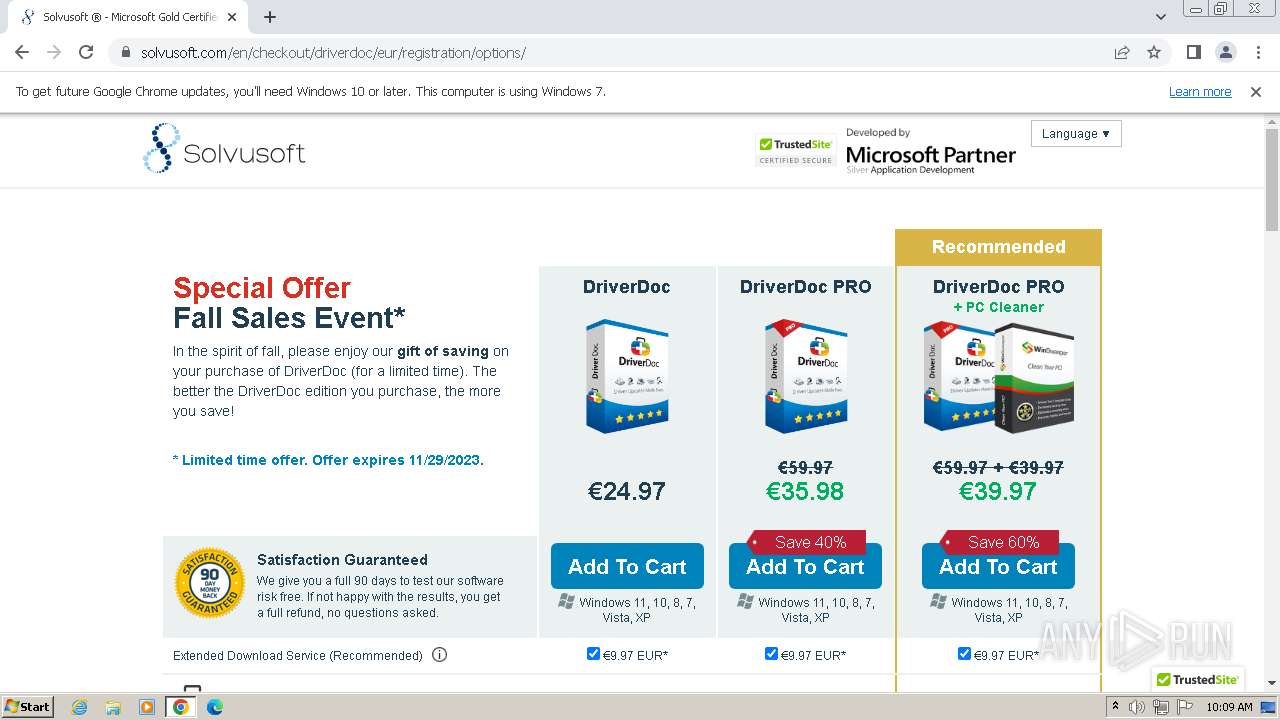Bookmark this page with the star icon
This screenshot has width=1280, height=720.
1154,53
